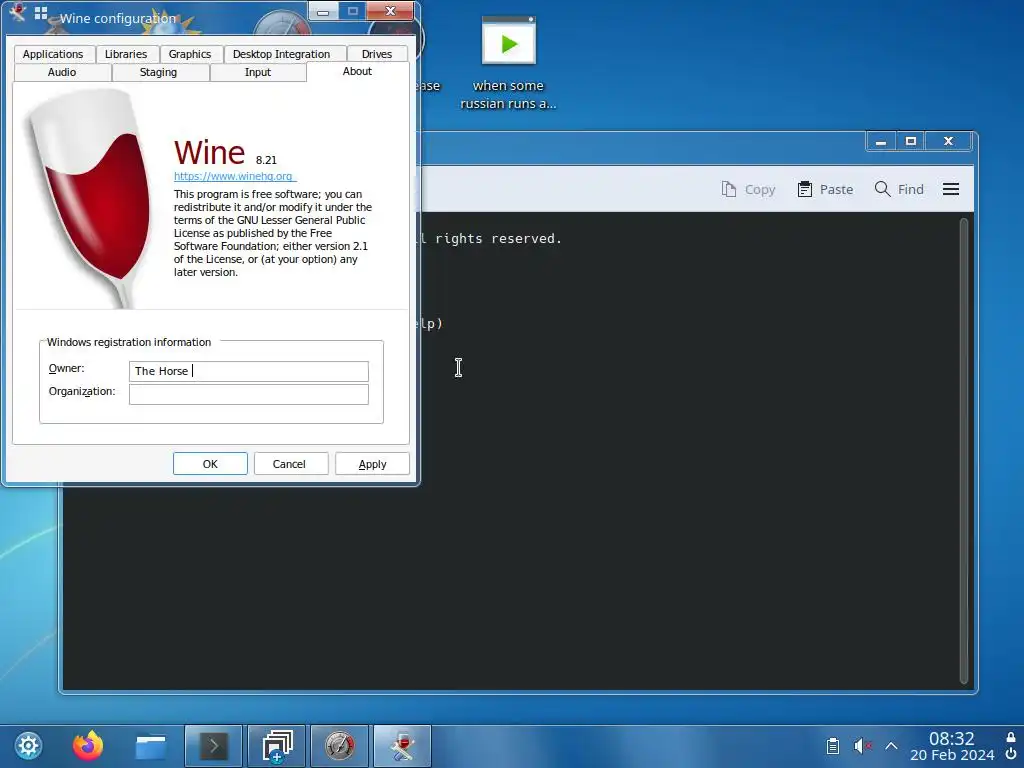Click Copy in the terminal toolbar
Screen dimensions: 1024x768
(x=748, y=189)
